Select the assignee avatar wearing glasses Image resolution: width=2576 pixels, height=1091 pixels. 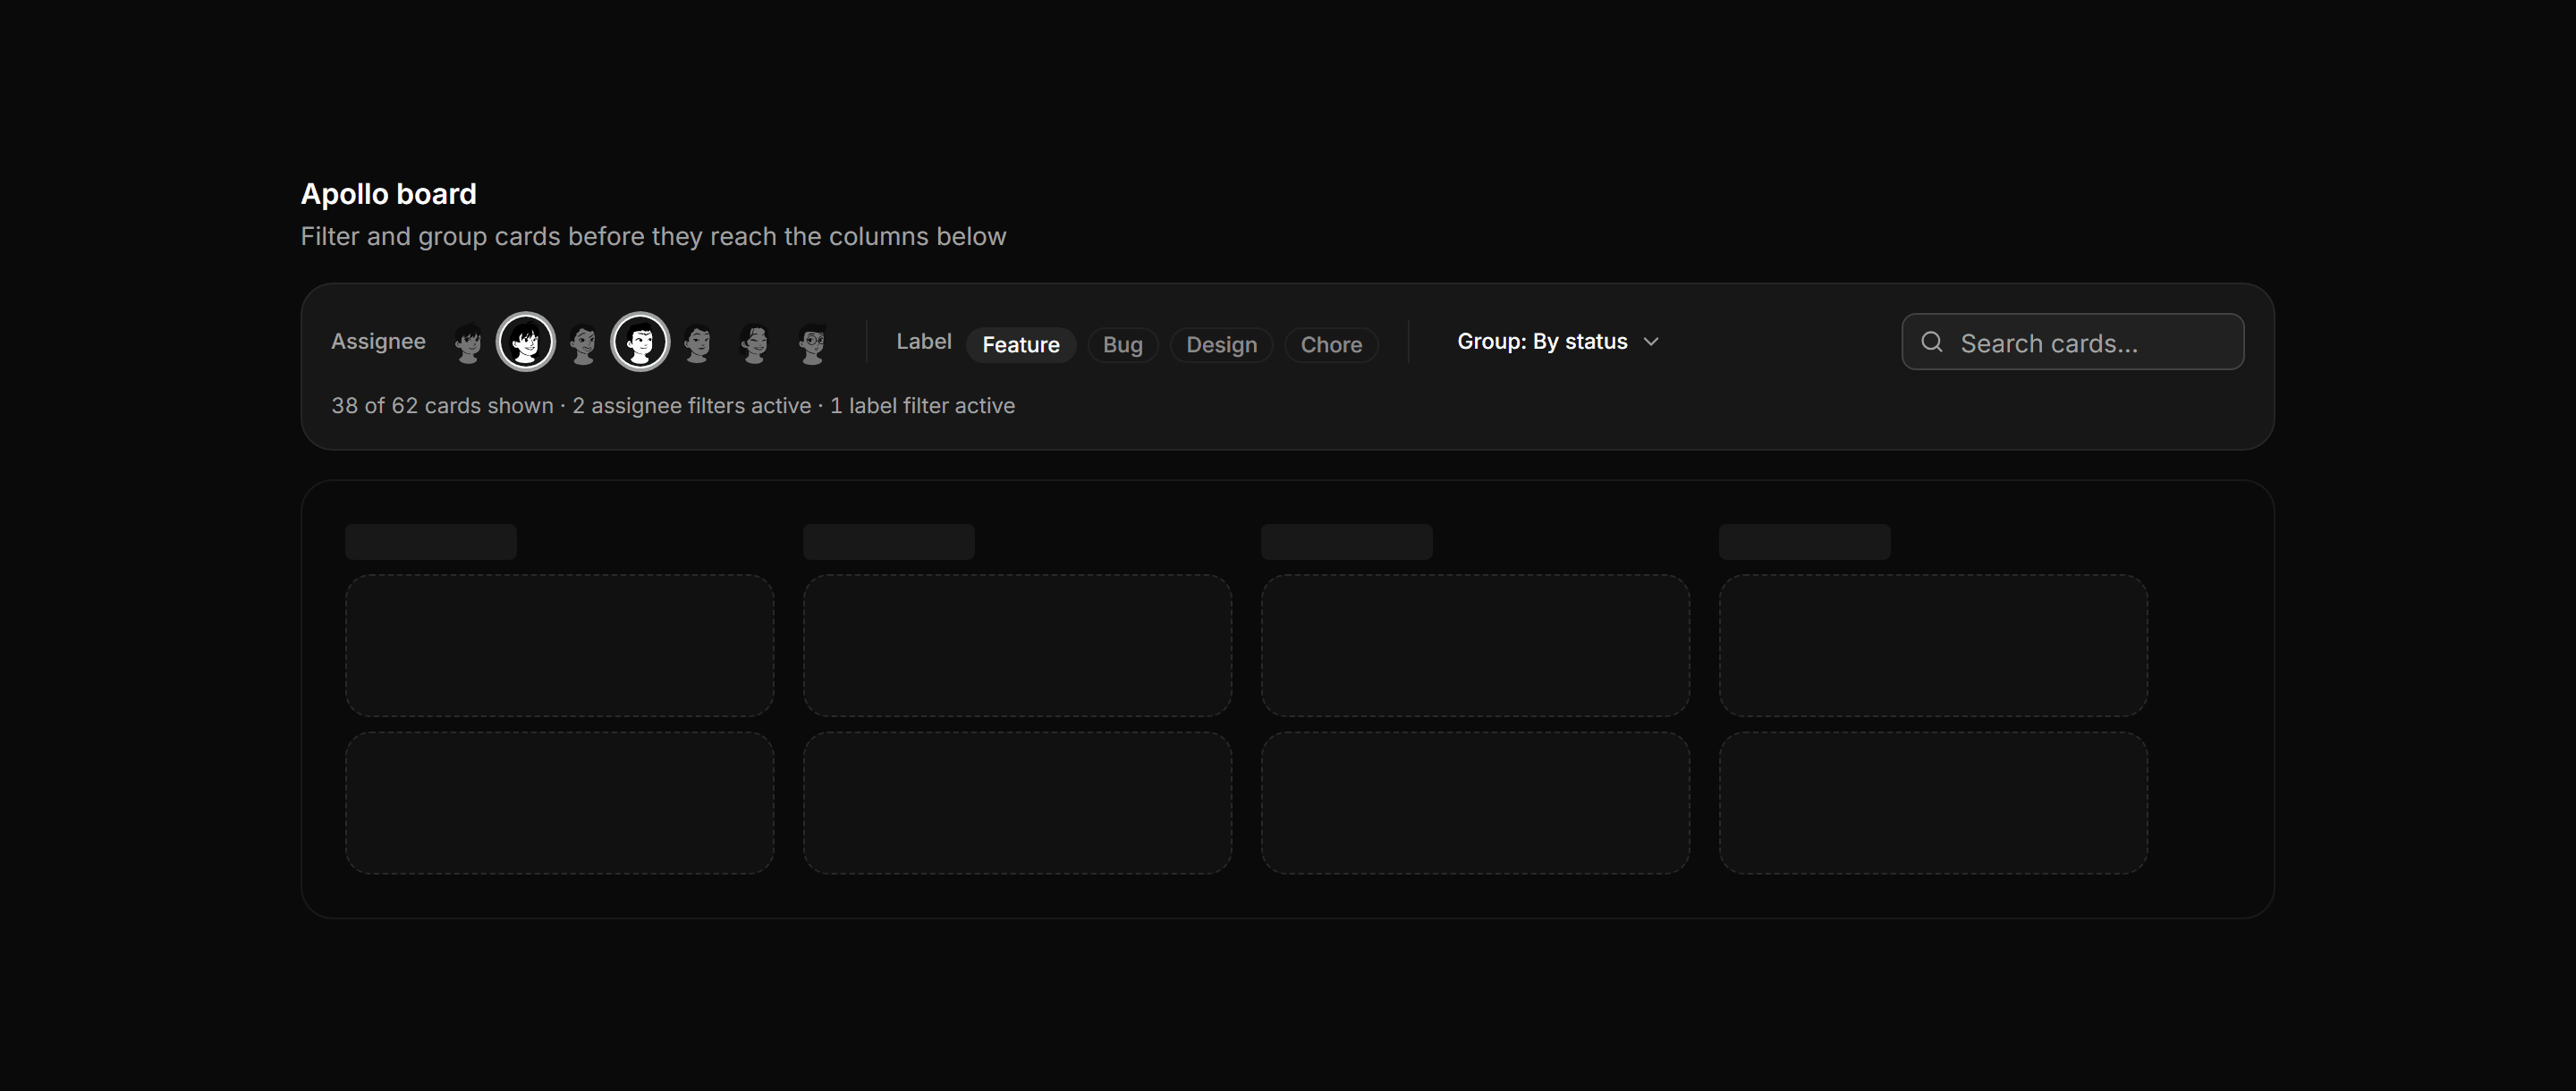812,342
